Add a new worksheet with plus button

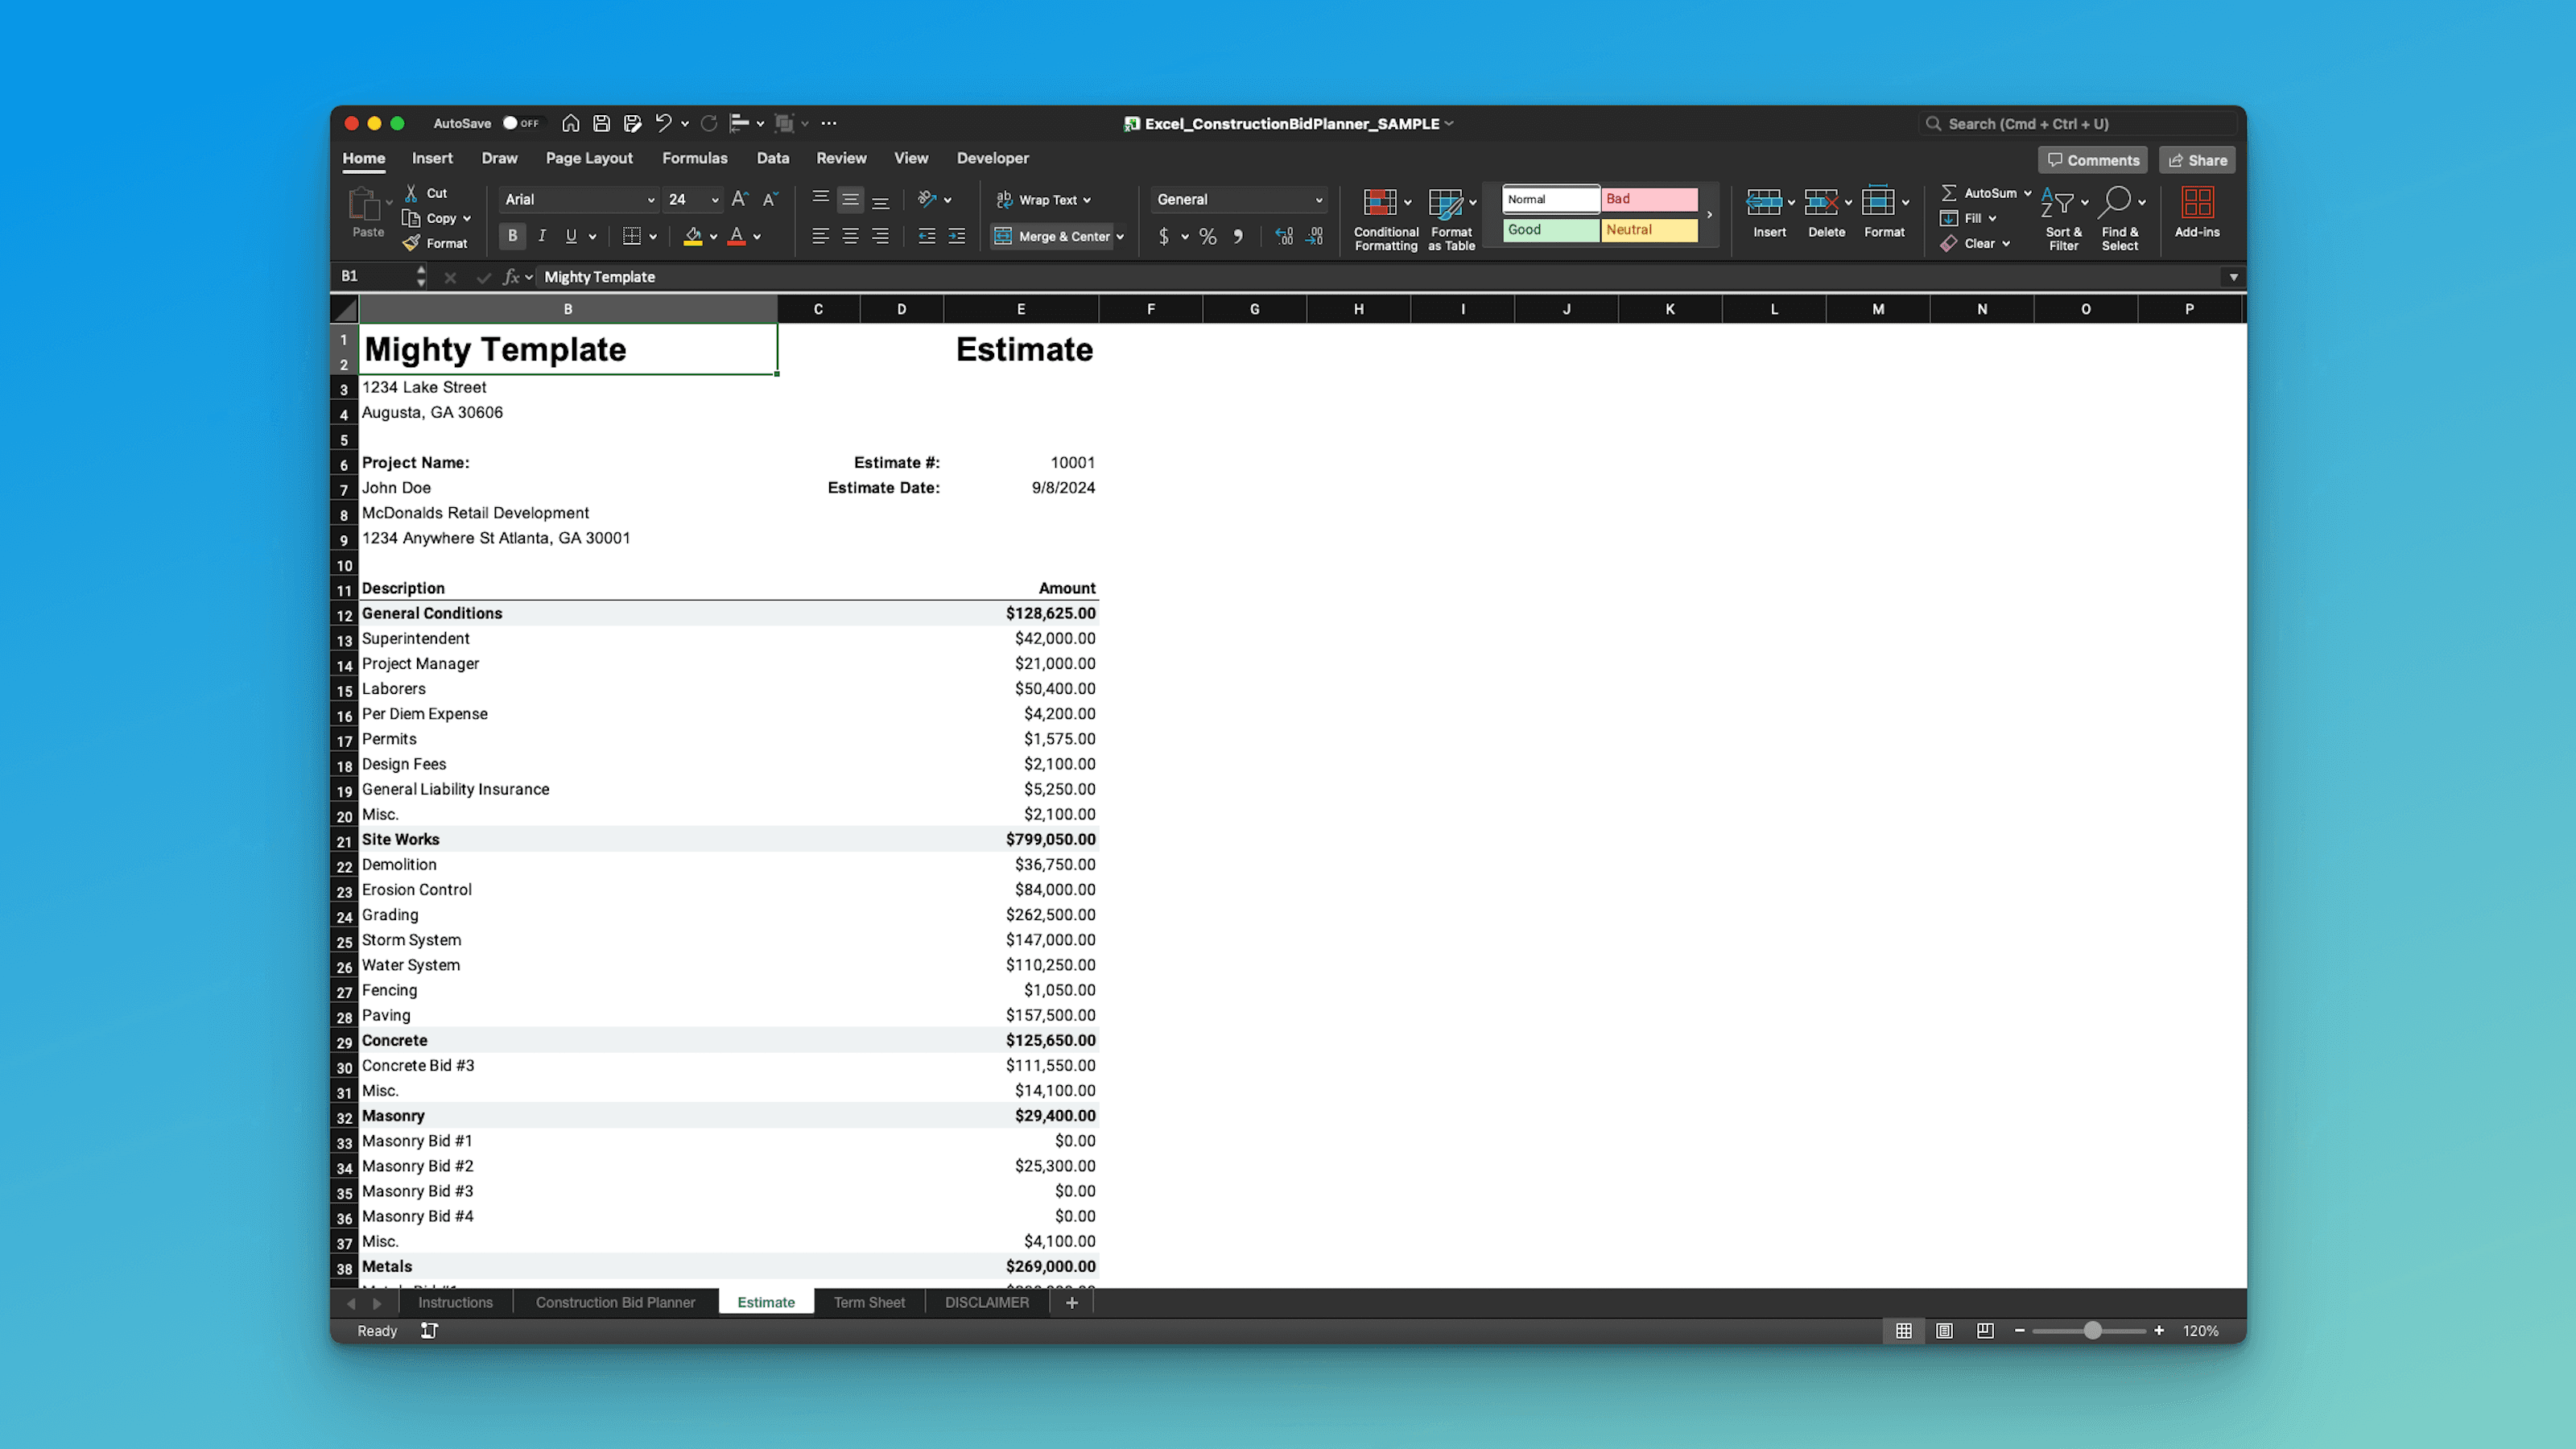[1071, 1302]
